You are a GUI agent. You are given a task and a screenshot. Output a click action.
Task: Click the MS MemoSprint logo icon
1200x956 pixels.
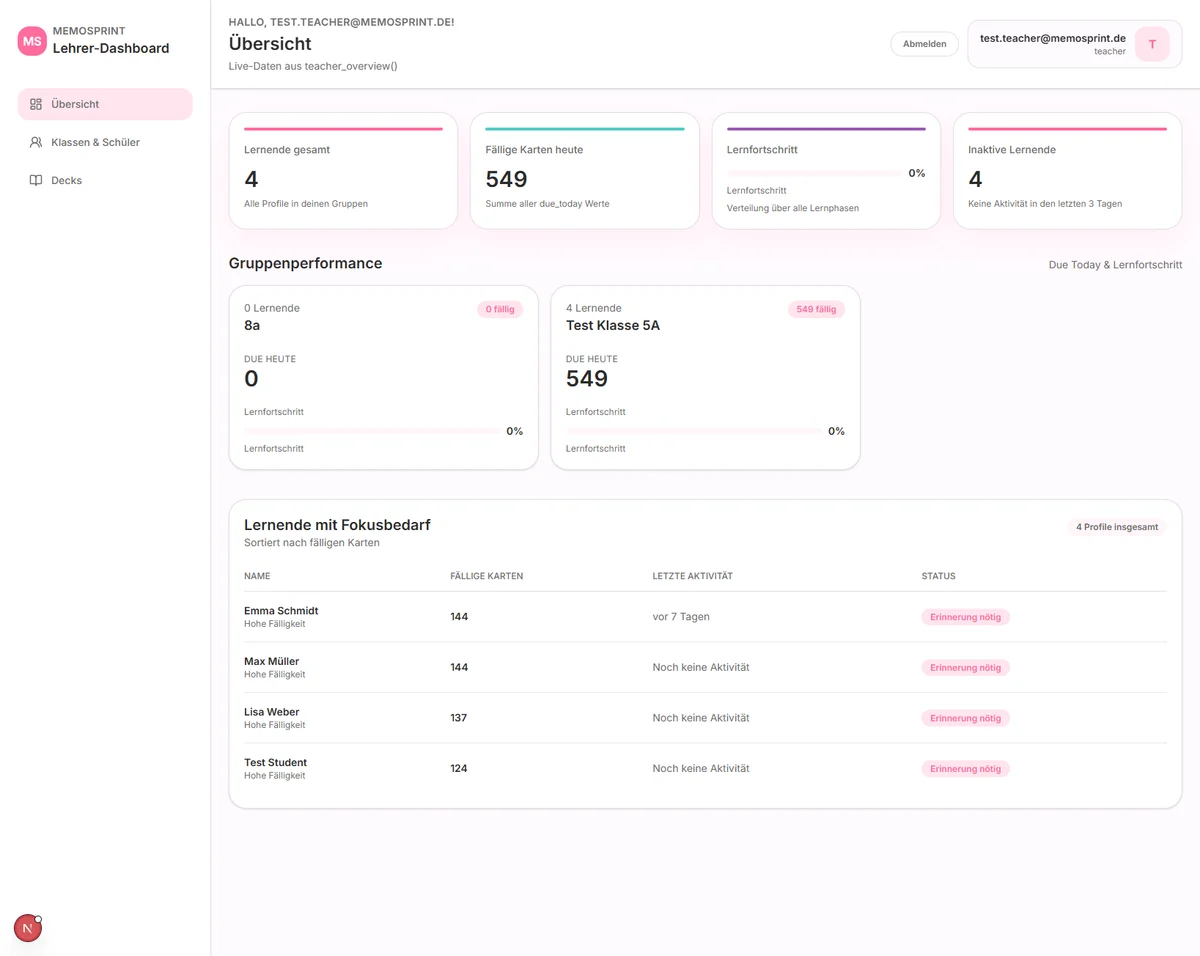tap(31, 41)
